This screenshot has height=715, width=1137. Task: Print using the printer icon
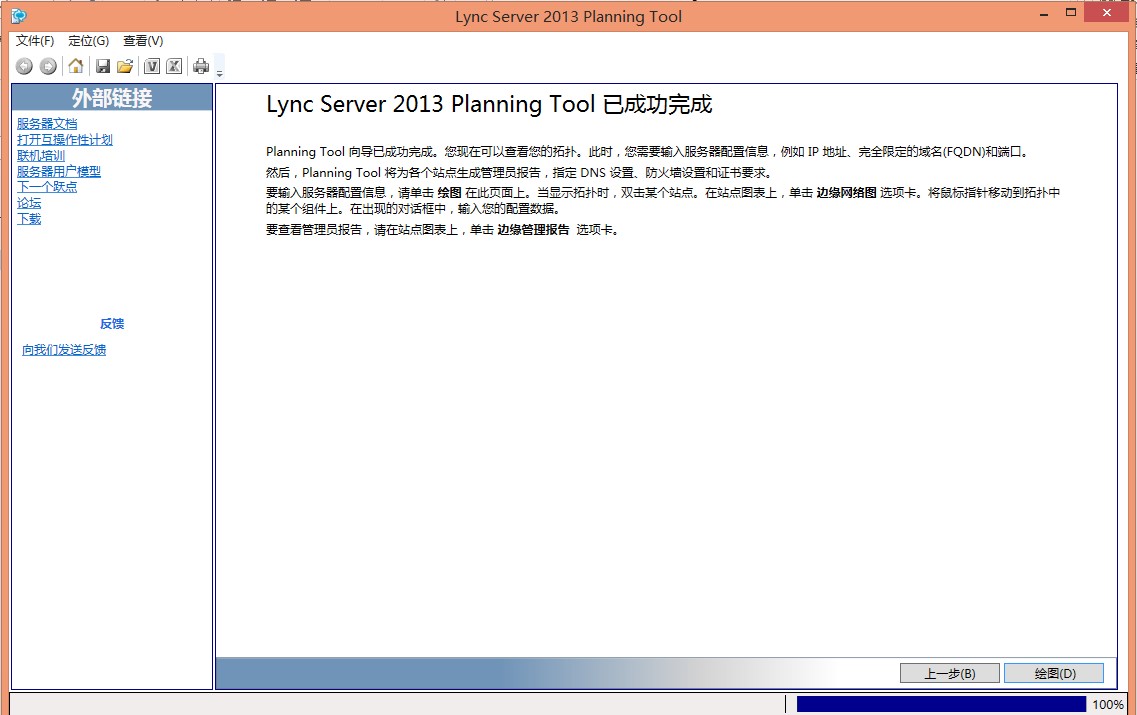tap(201, 66)
